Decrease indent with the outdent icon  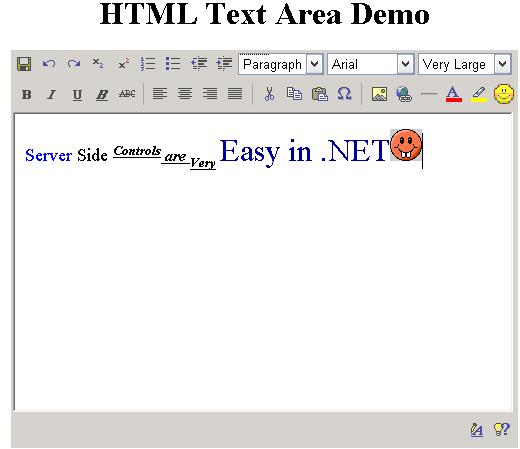pyautogui.click(x=199, y=64)
